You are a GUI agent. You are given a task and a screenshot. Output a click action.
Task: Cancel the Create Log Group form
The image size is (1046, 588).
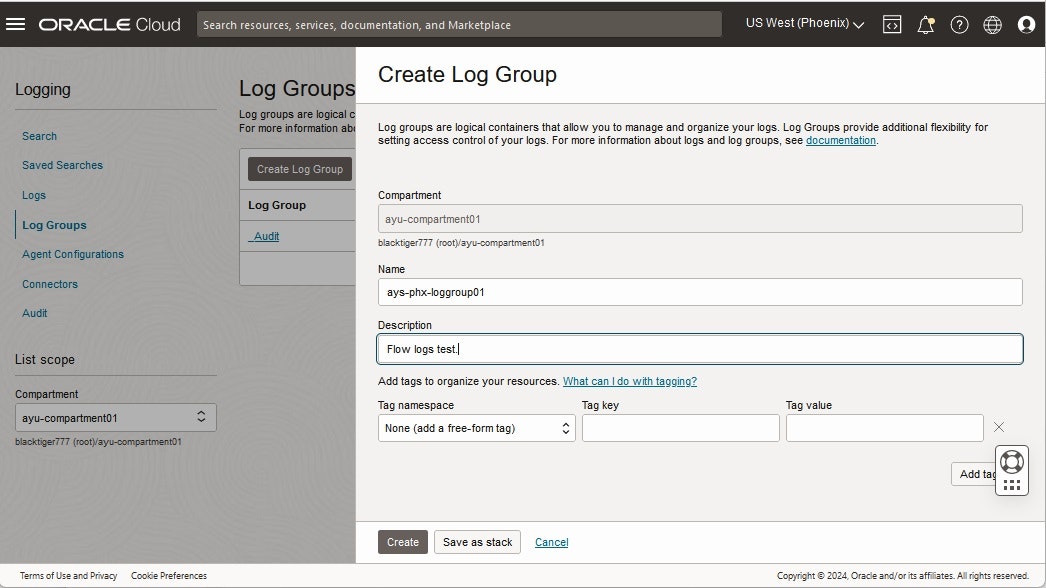pyautogui.click(x=552, y=542)
